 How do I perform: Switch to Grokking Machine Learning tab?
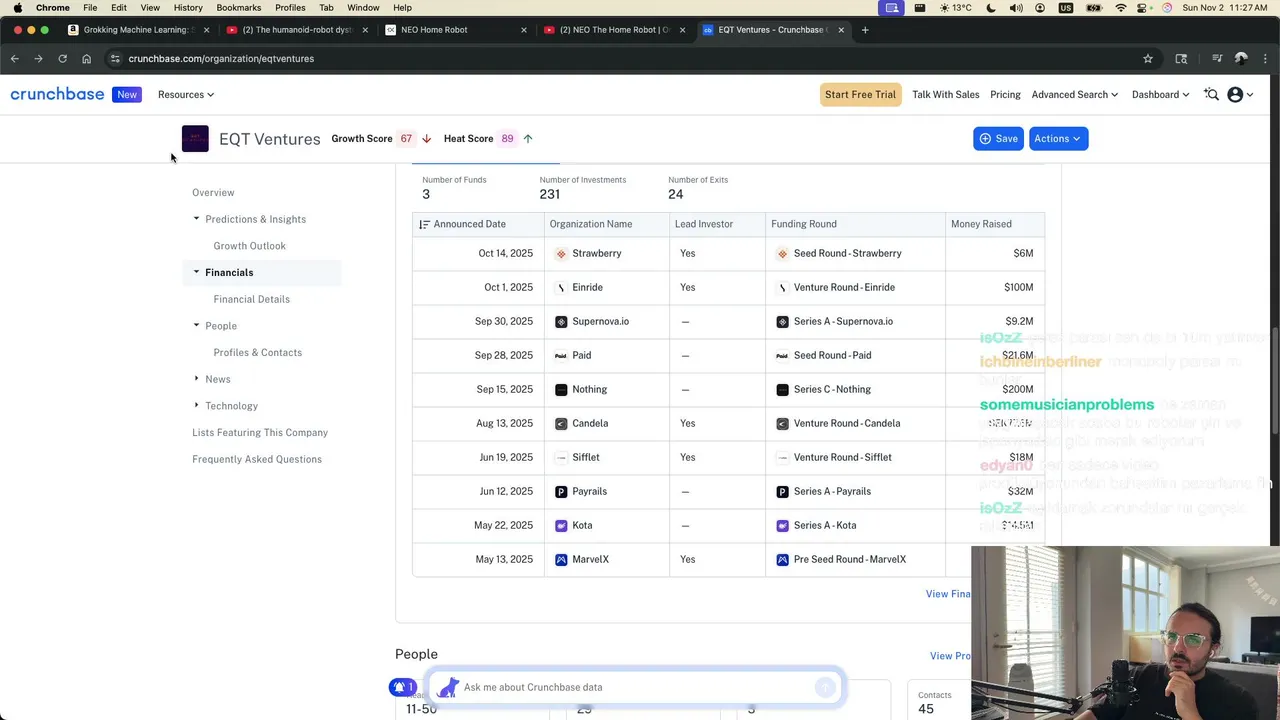tap(138, 30)
